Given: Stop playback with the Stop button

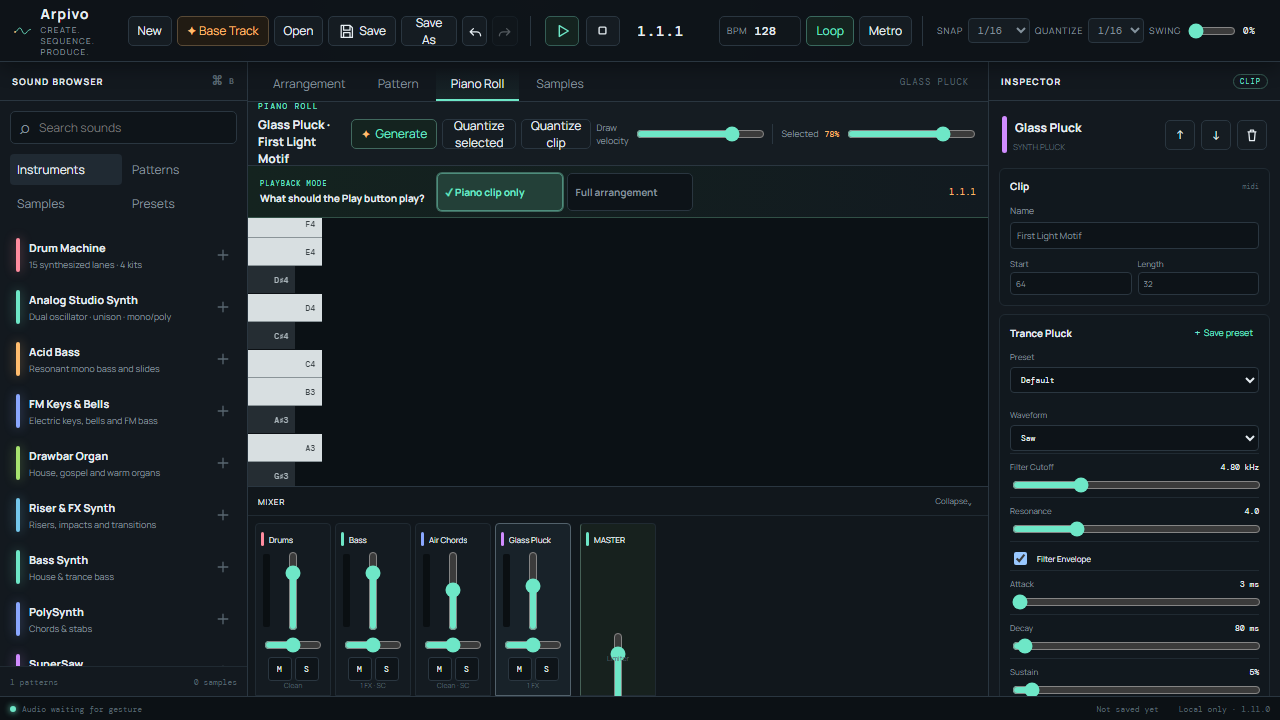Looking at the screenshot, I should 602,31.
